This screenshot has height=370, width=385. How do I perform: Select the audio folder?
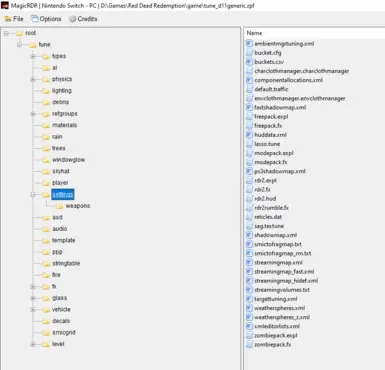[60, 229]
